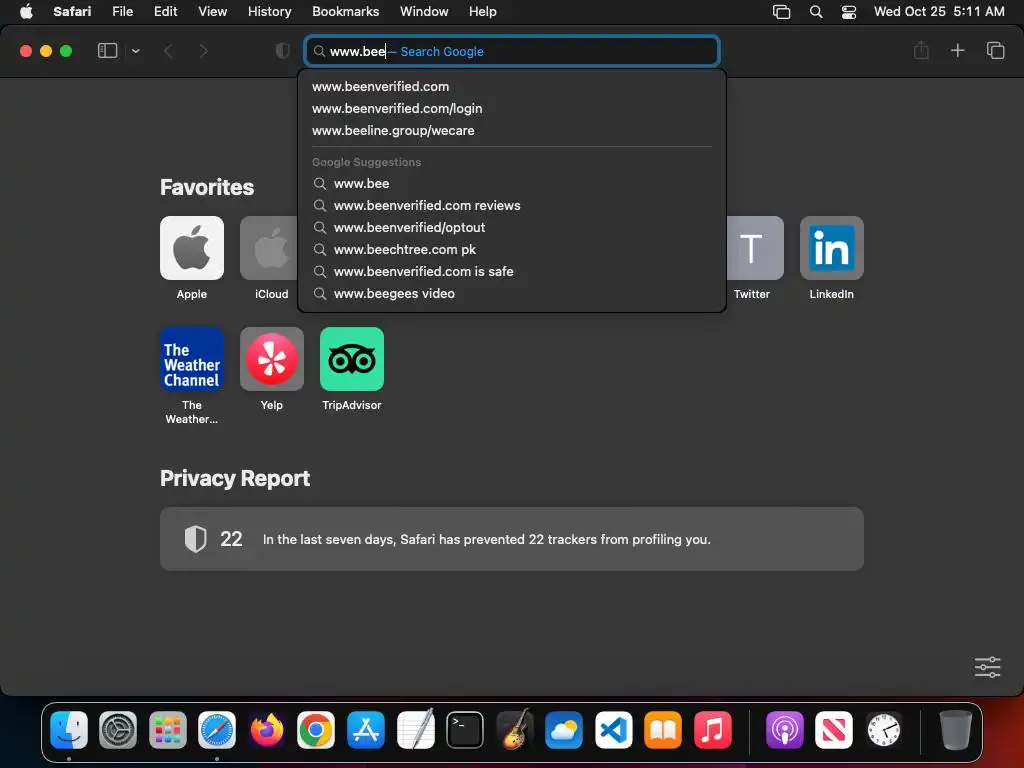Image resolution: width=1024 pixels, height=768 pixels.
Task: Choose suggestion www.beenverified.com is safe
Action: 512,272
